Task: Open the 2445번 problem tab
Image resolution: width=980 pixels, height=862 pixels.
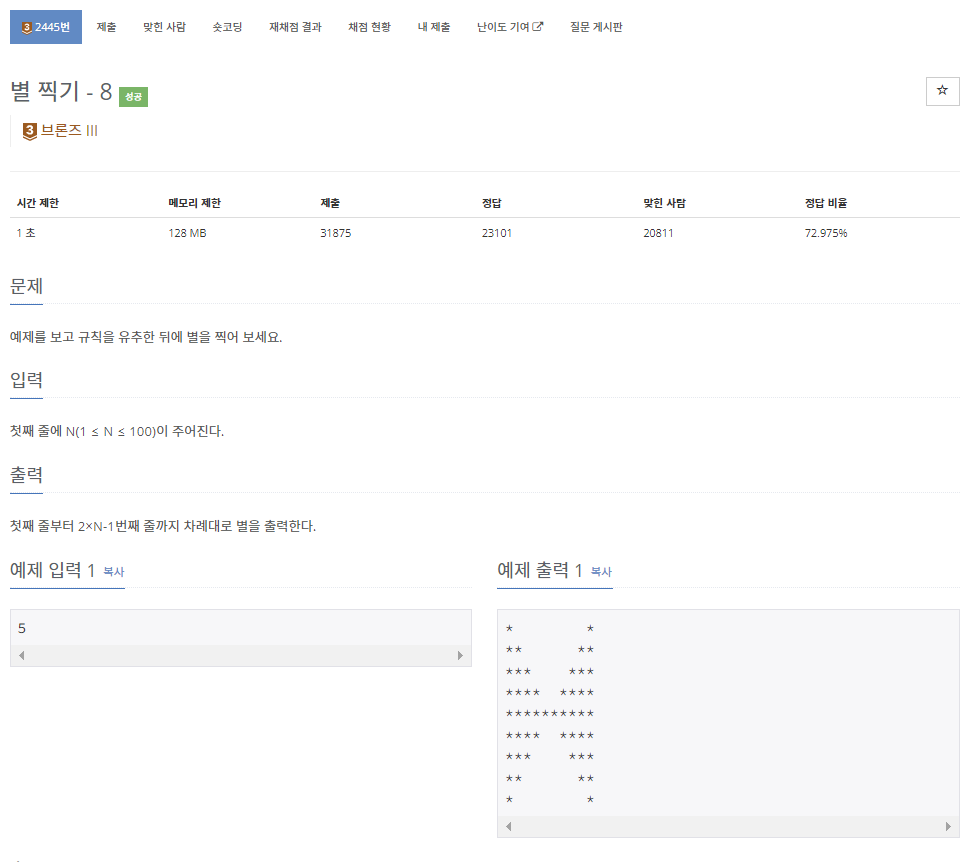Action: pyautogui.click(x=46, y=27)
